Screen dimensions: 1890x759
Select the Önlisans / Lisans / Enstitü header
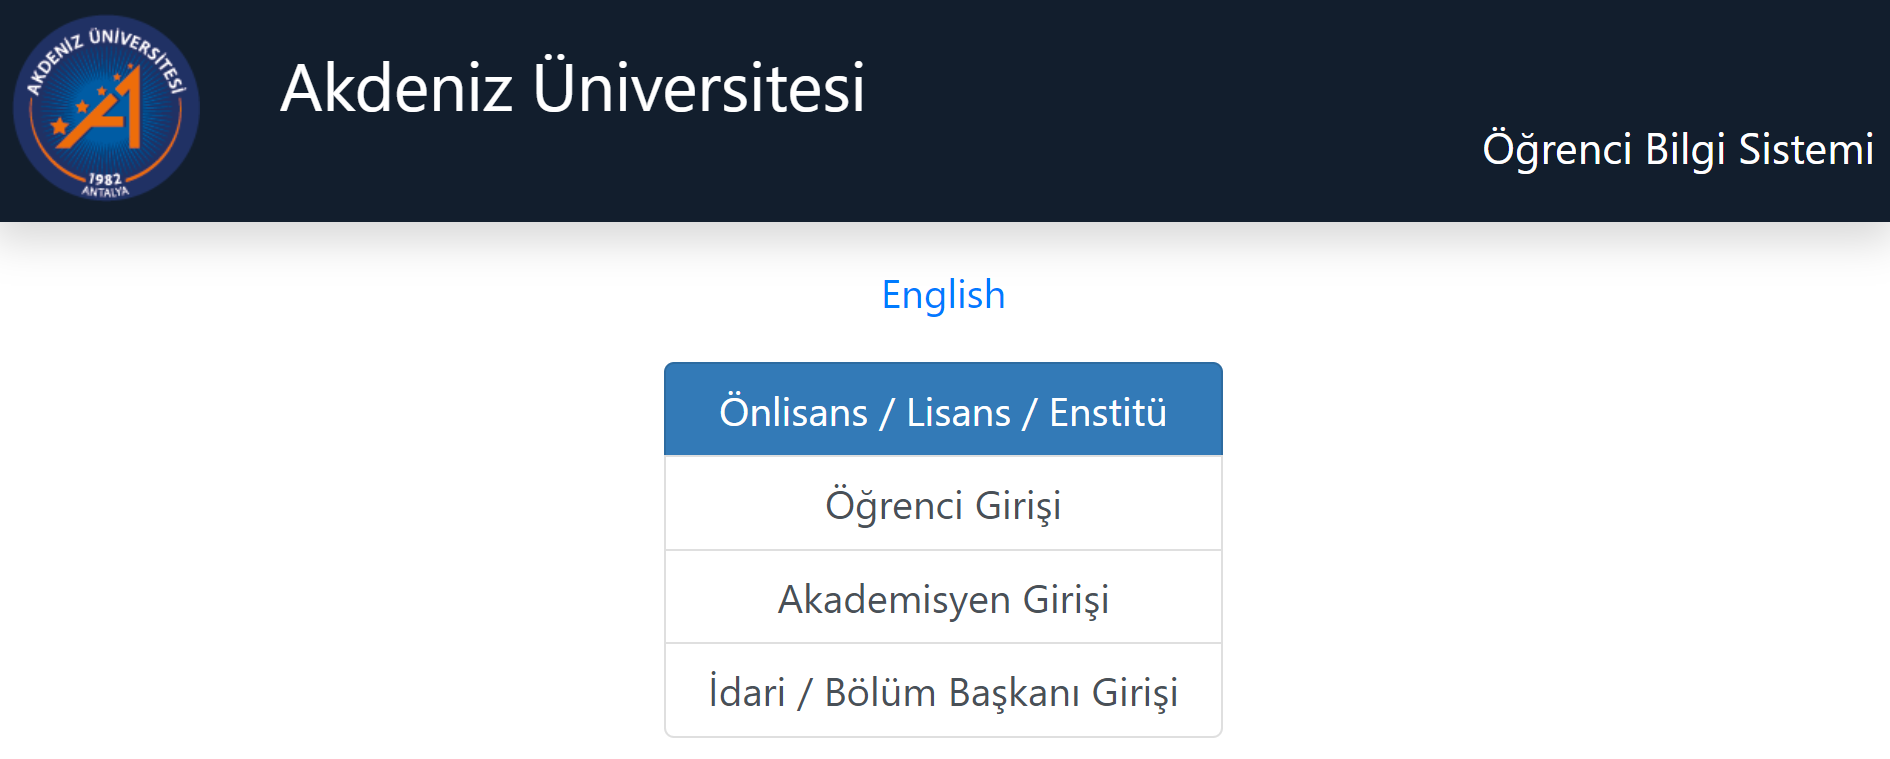click(x=943, y=411)
